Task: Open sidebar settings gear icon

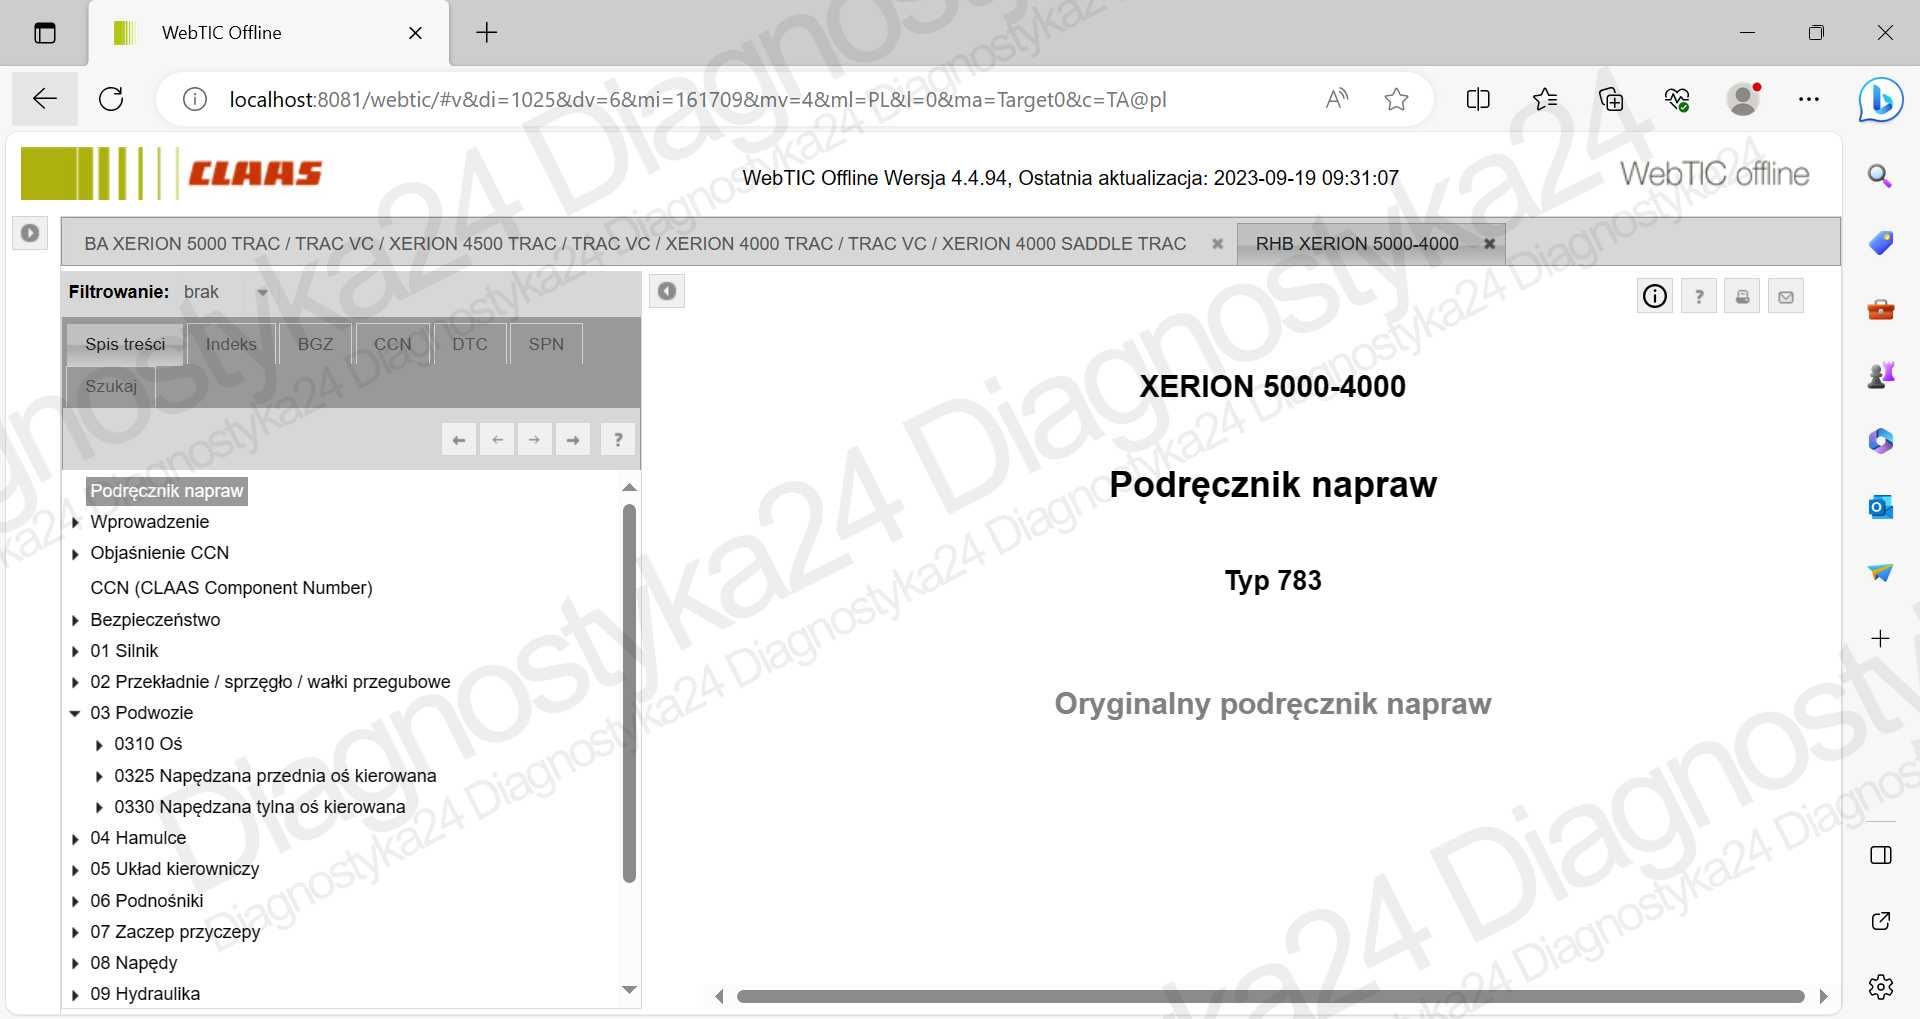Action: coord(1880,987)
